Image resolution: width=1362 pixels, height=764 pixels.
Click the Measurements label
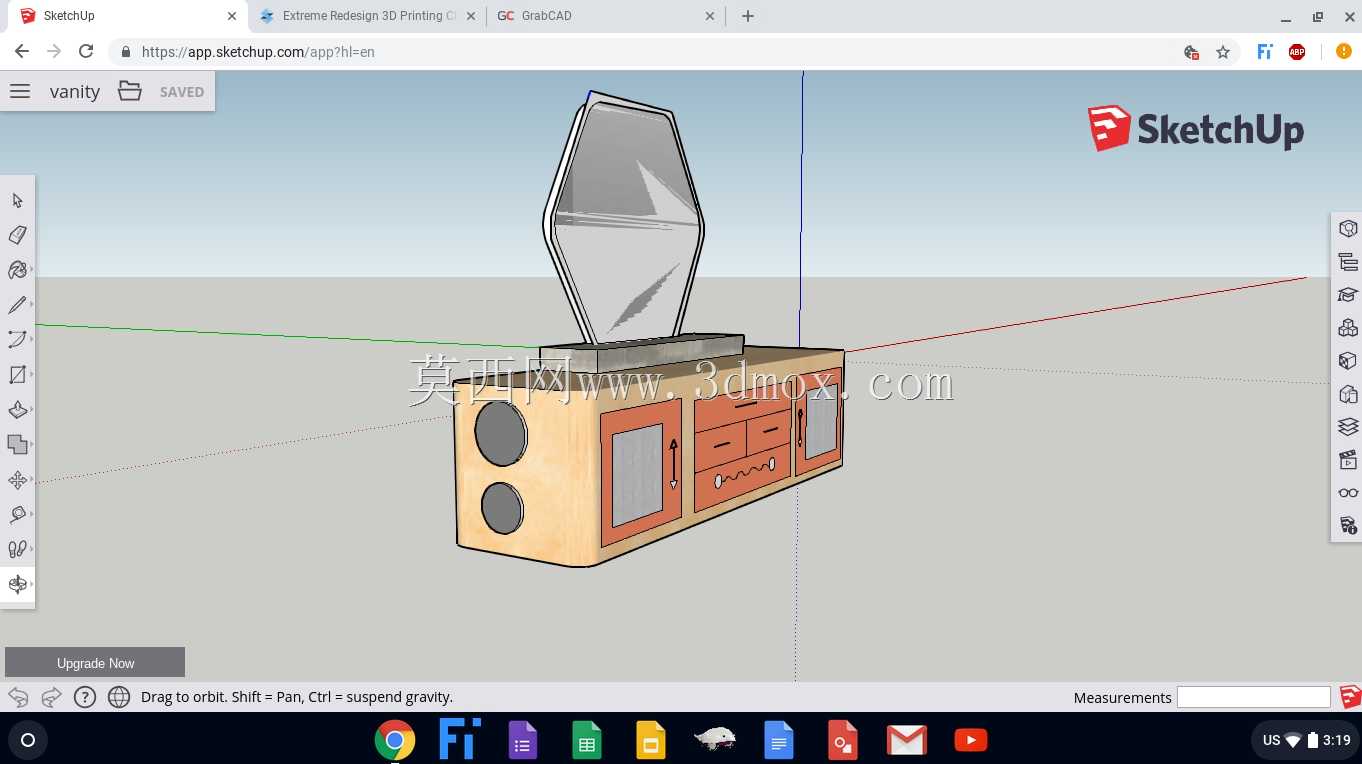click(x=1122, y=698)
